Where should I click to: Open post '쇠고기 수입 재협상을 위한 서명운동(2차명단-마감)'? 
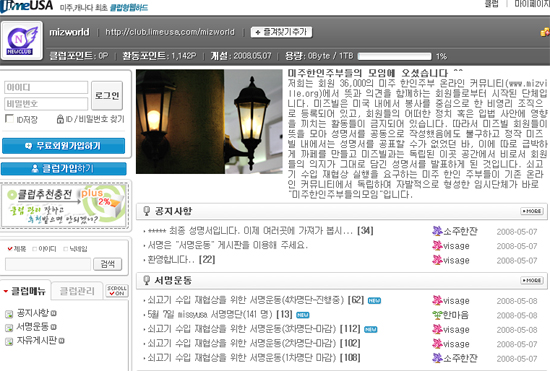coord(242,343)
